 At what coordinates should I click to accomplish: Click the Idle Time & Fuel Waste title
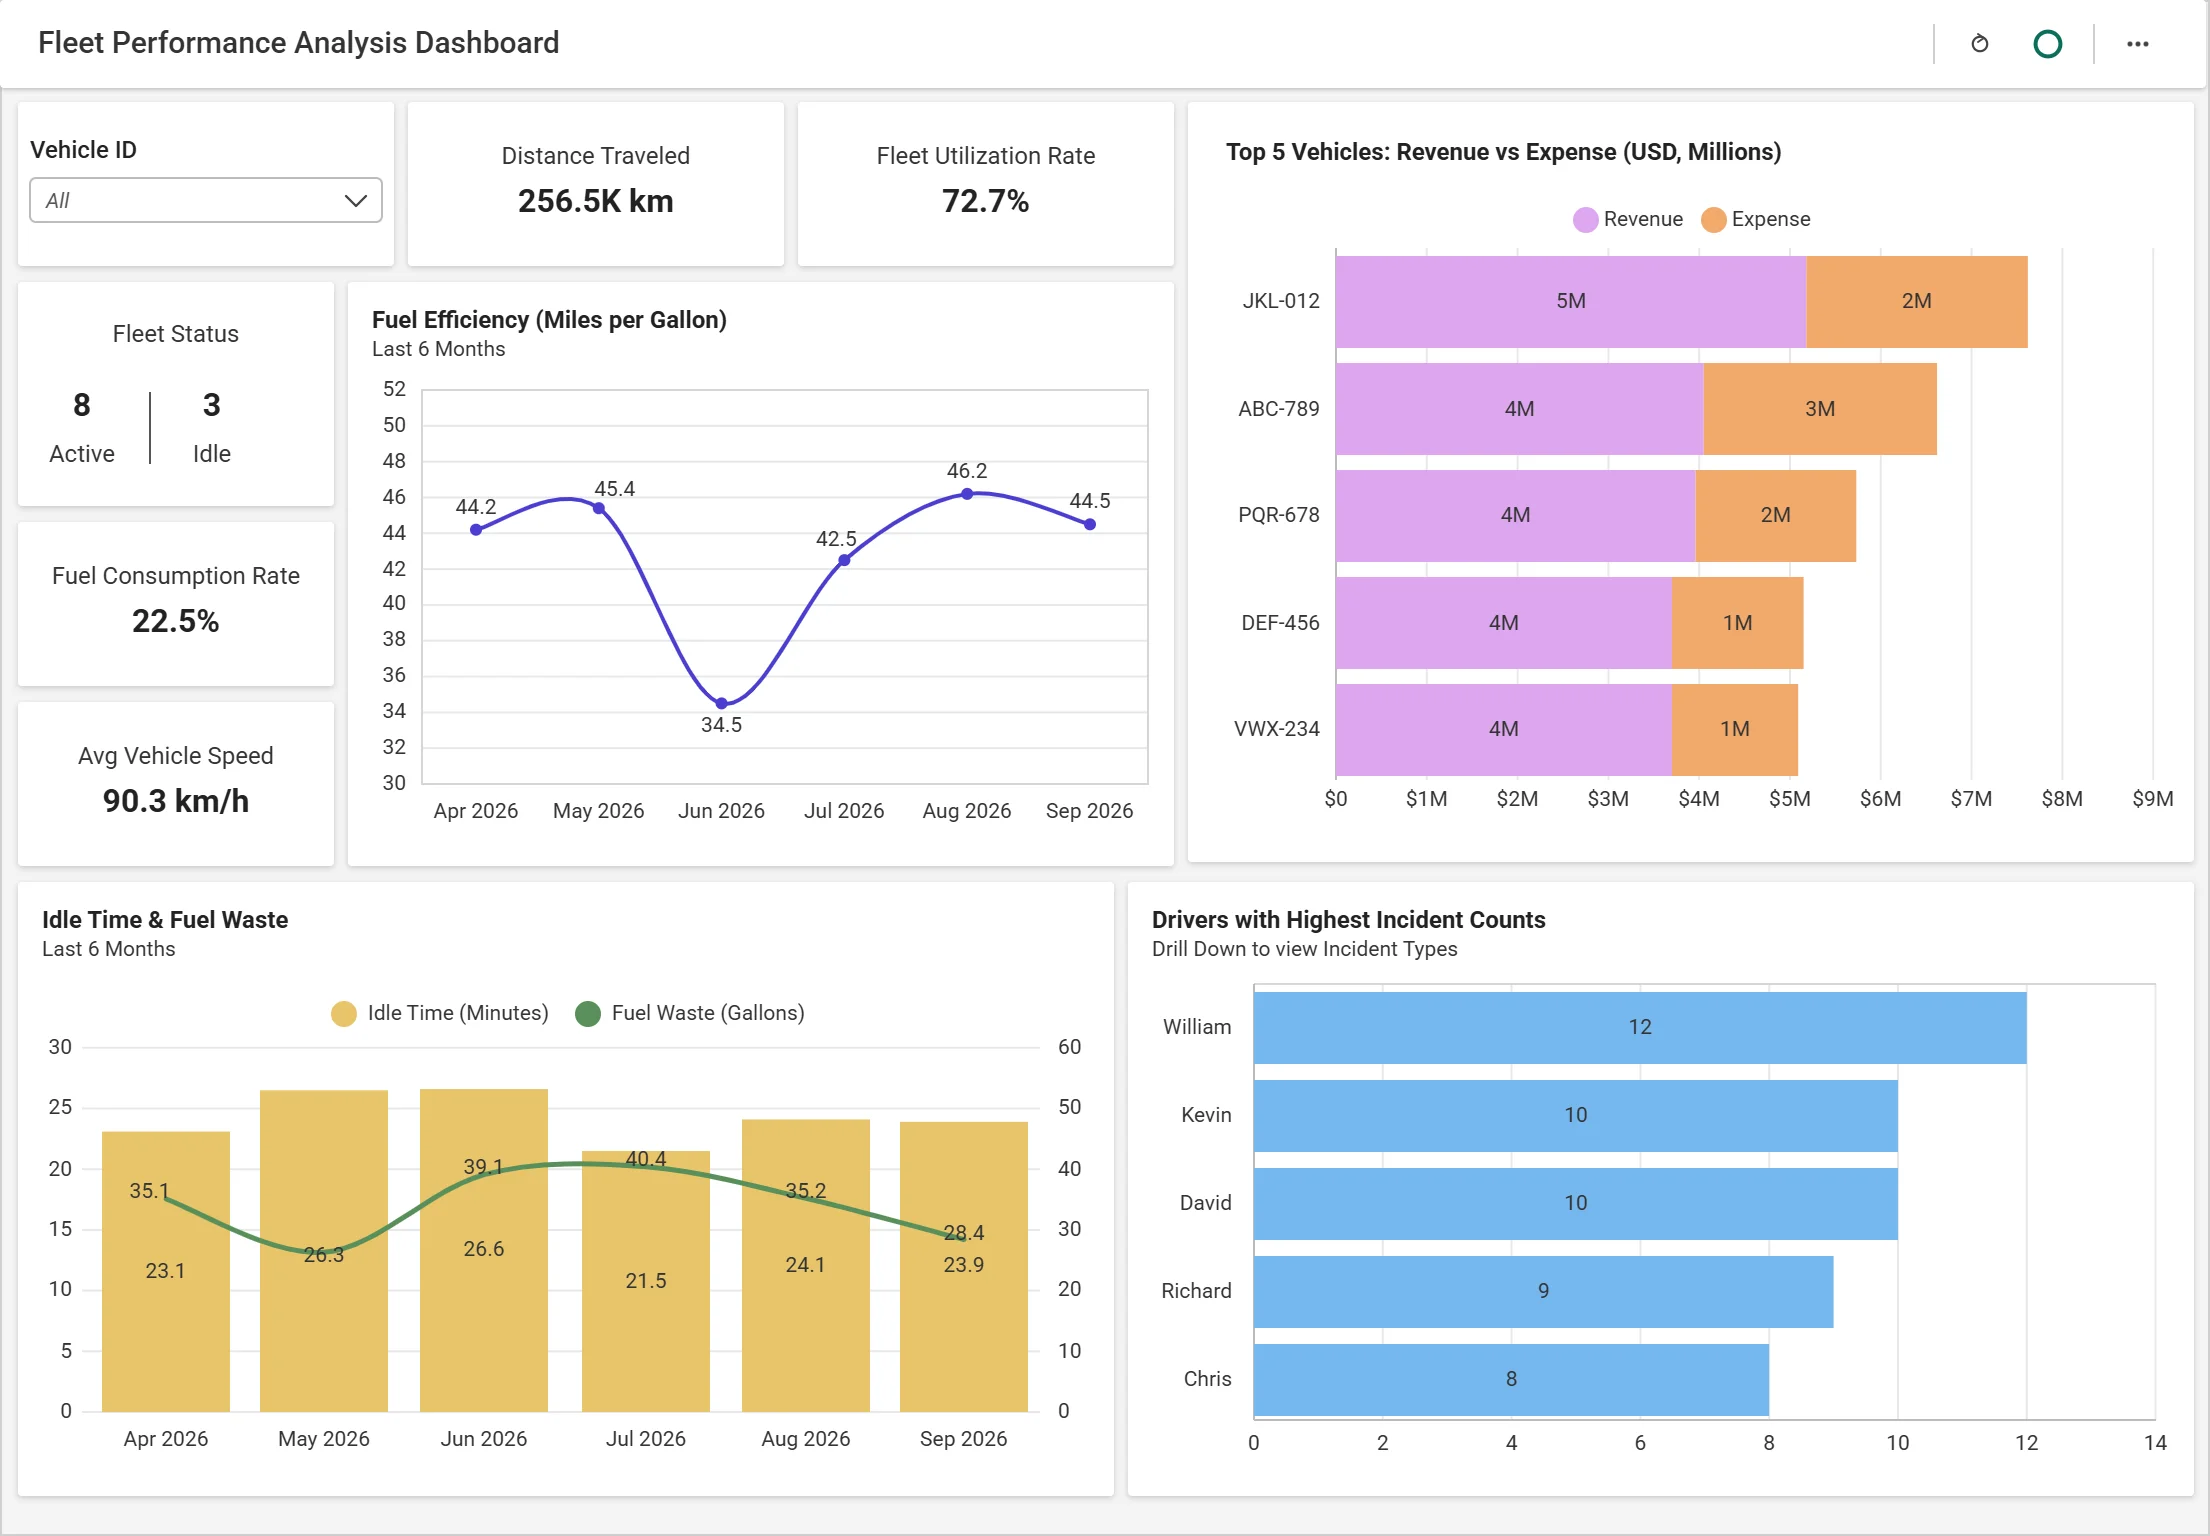click(x=165, y=920)
